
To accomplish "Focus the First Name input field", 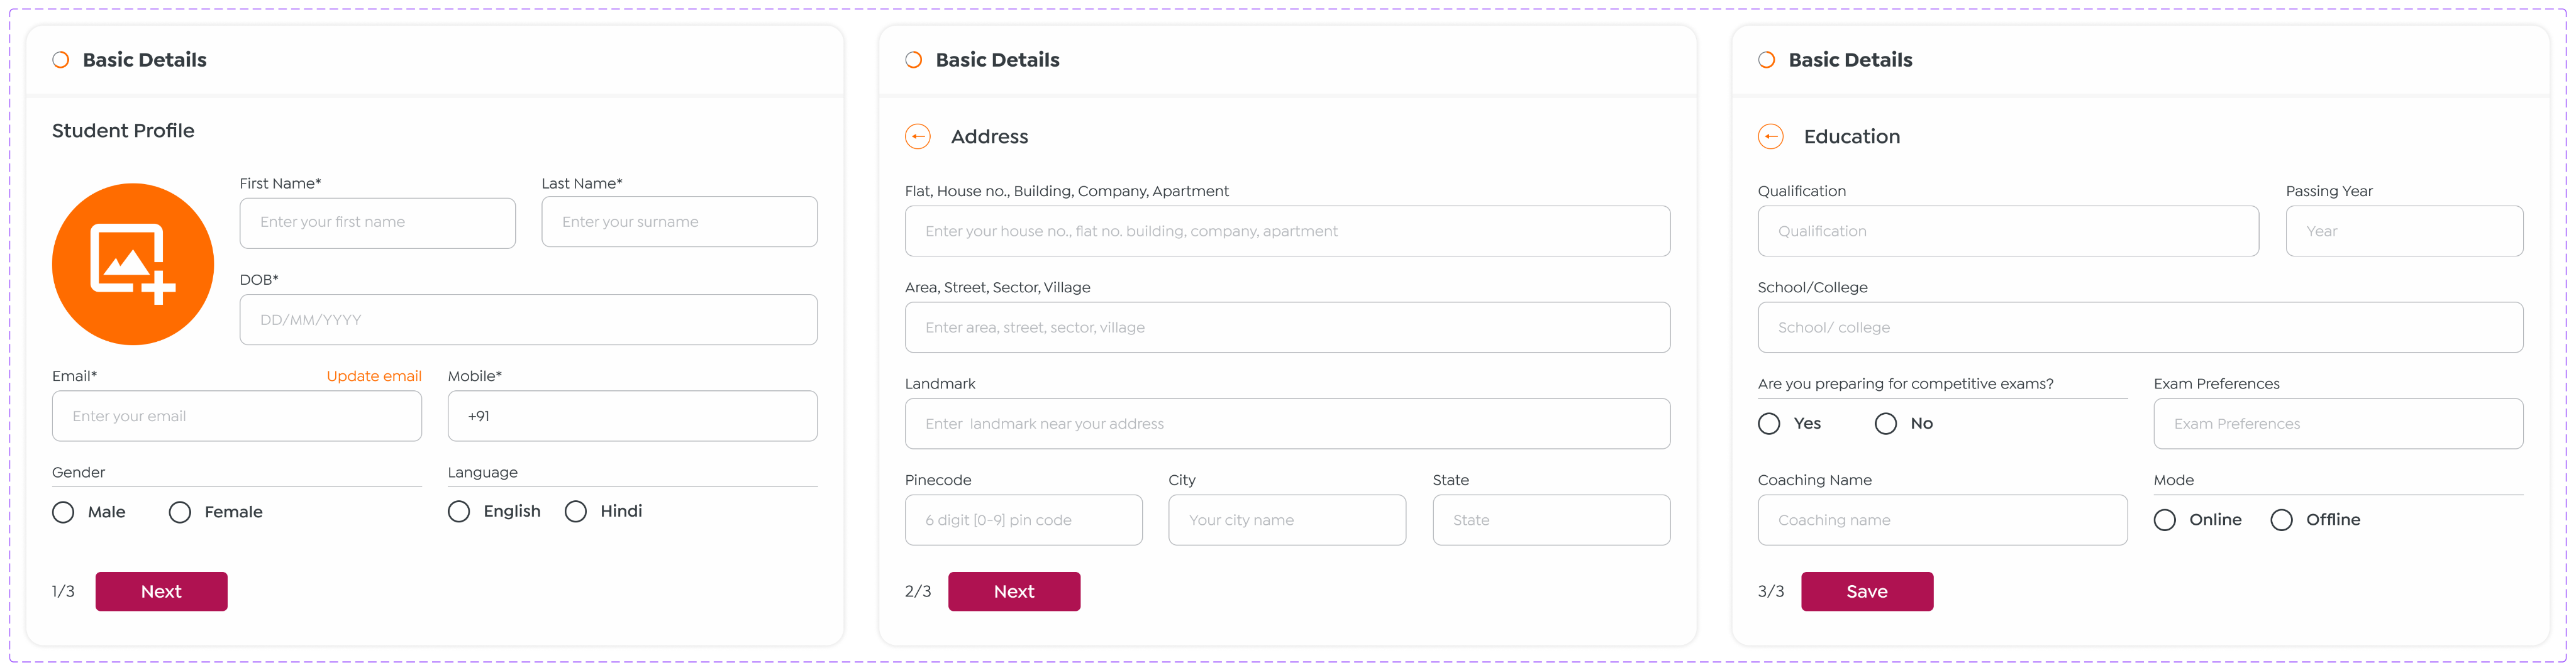I will click(377, 222).
